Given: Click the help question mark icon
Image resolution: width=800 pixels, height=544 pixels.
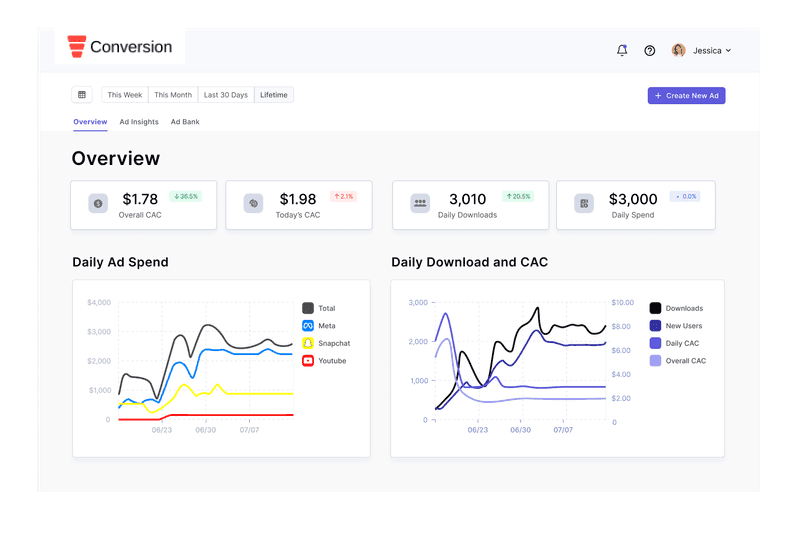Looking at the screenshot, I should pyautogui.click(x=649, y=51).
